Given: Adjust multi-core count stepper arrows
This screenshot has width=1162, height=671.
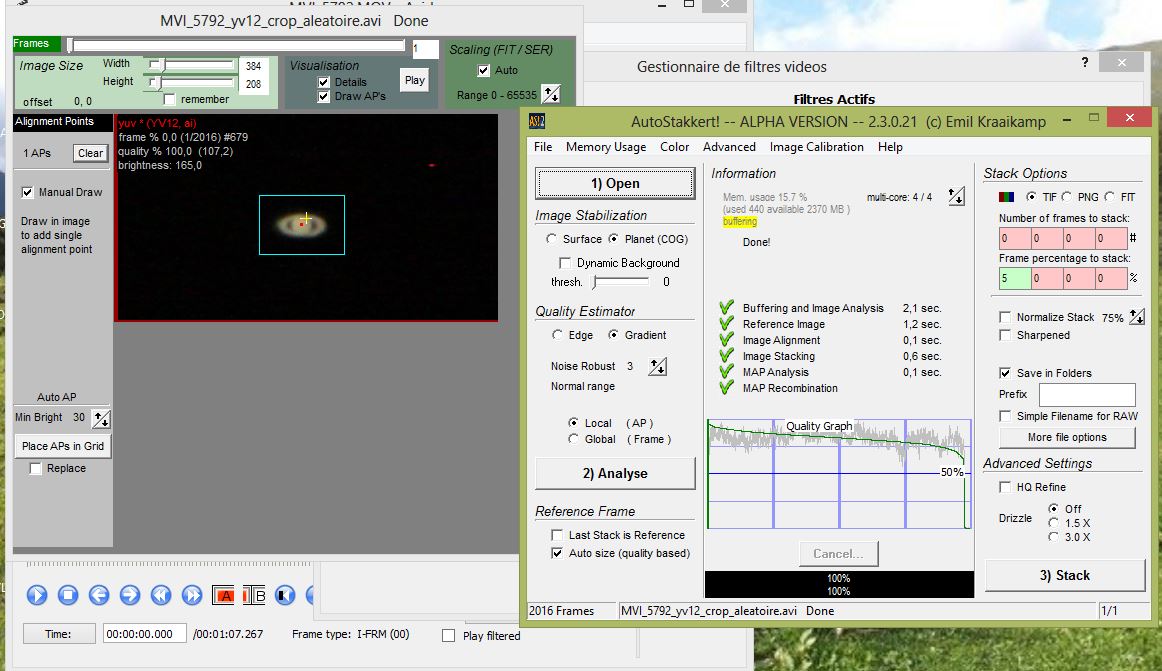Looking at the screenshot, I should click(957, 196).
